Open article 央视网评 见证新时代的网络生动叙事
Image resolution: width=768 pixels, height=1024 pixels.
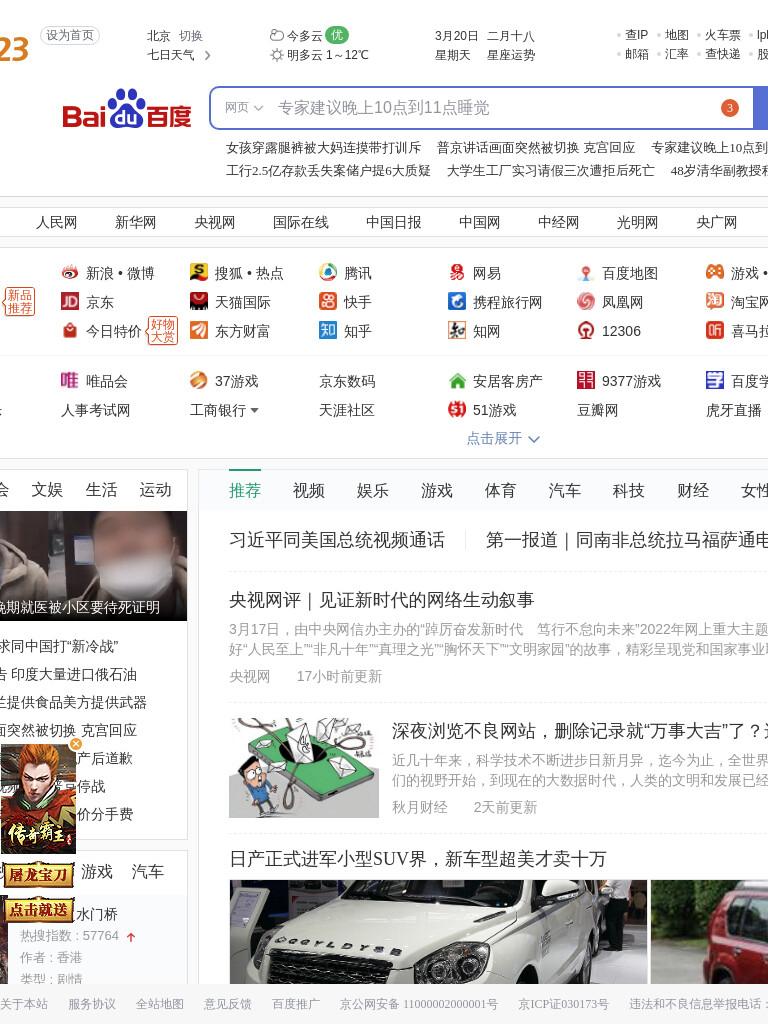(381, 600)
